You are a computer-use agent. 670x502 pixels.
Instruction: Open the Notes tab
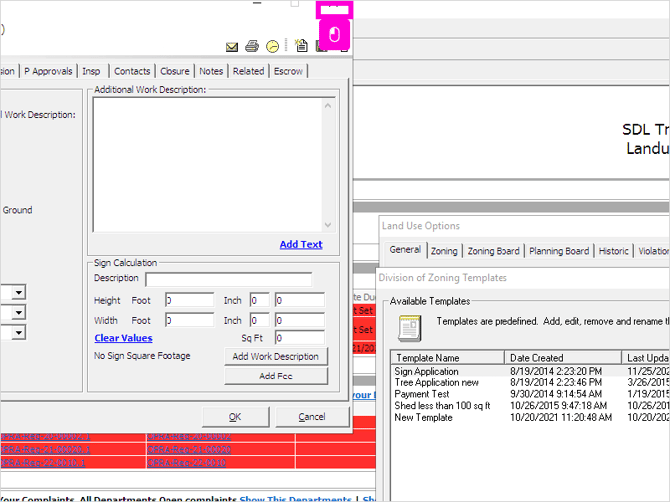(211, 71)
